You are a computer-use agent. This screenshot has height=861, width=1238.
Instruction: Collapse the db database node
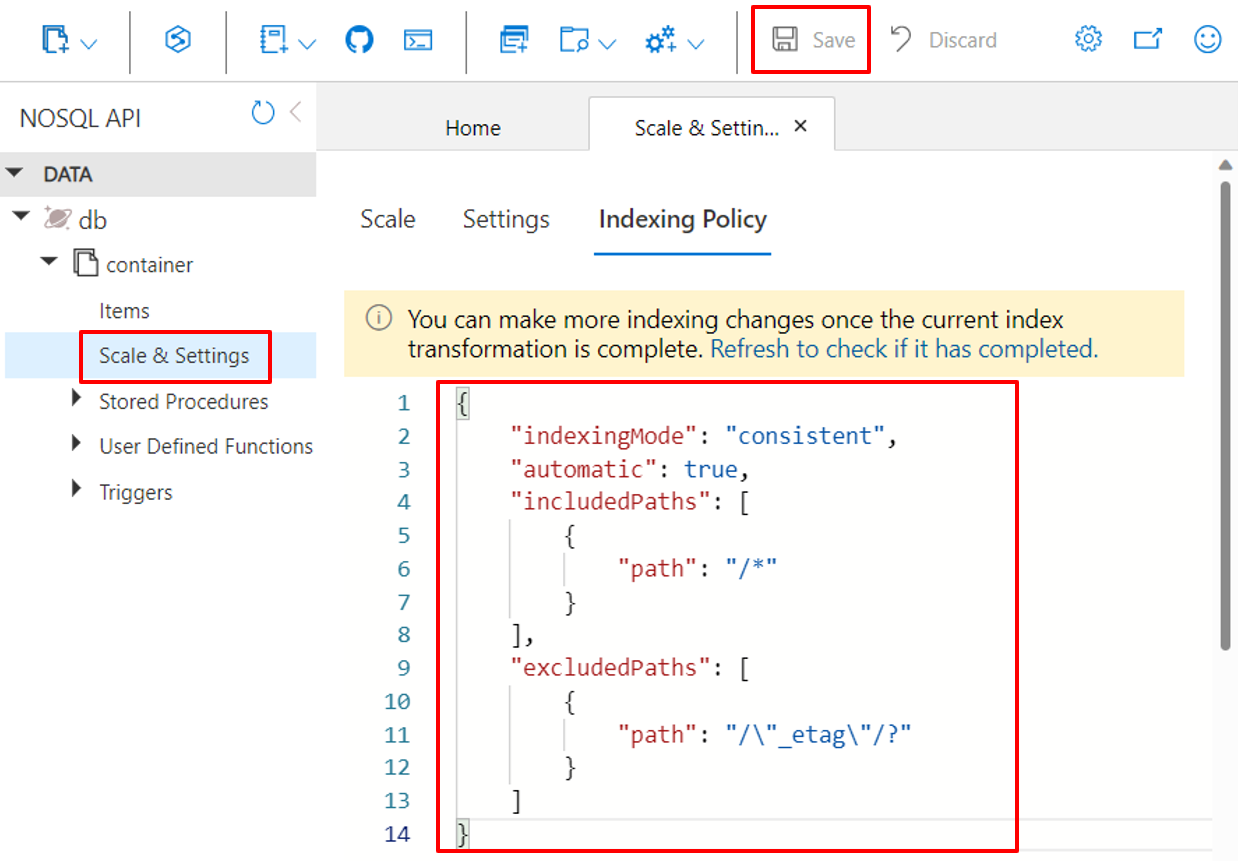pos(21,216)
